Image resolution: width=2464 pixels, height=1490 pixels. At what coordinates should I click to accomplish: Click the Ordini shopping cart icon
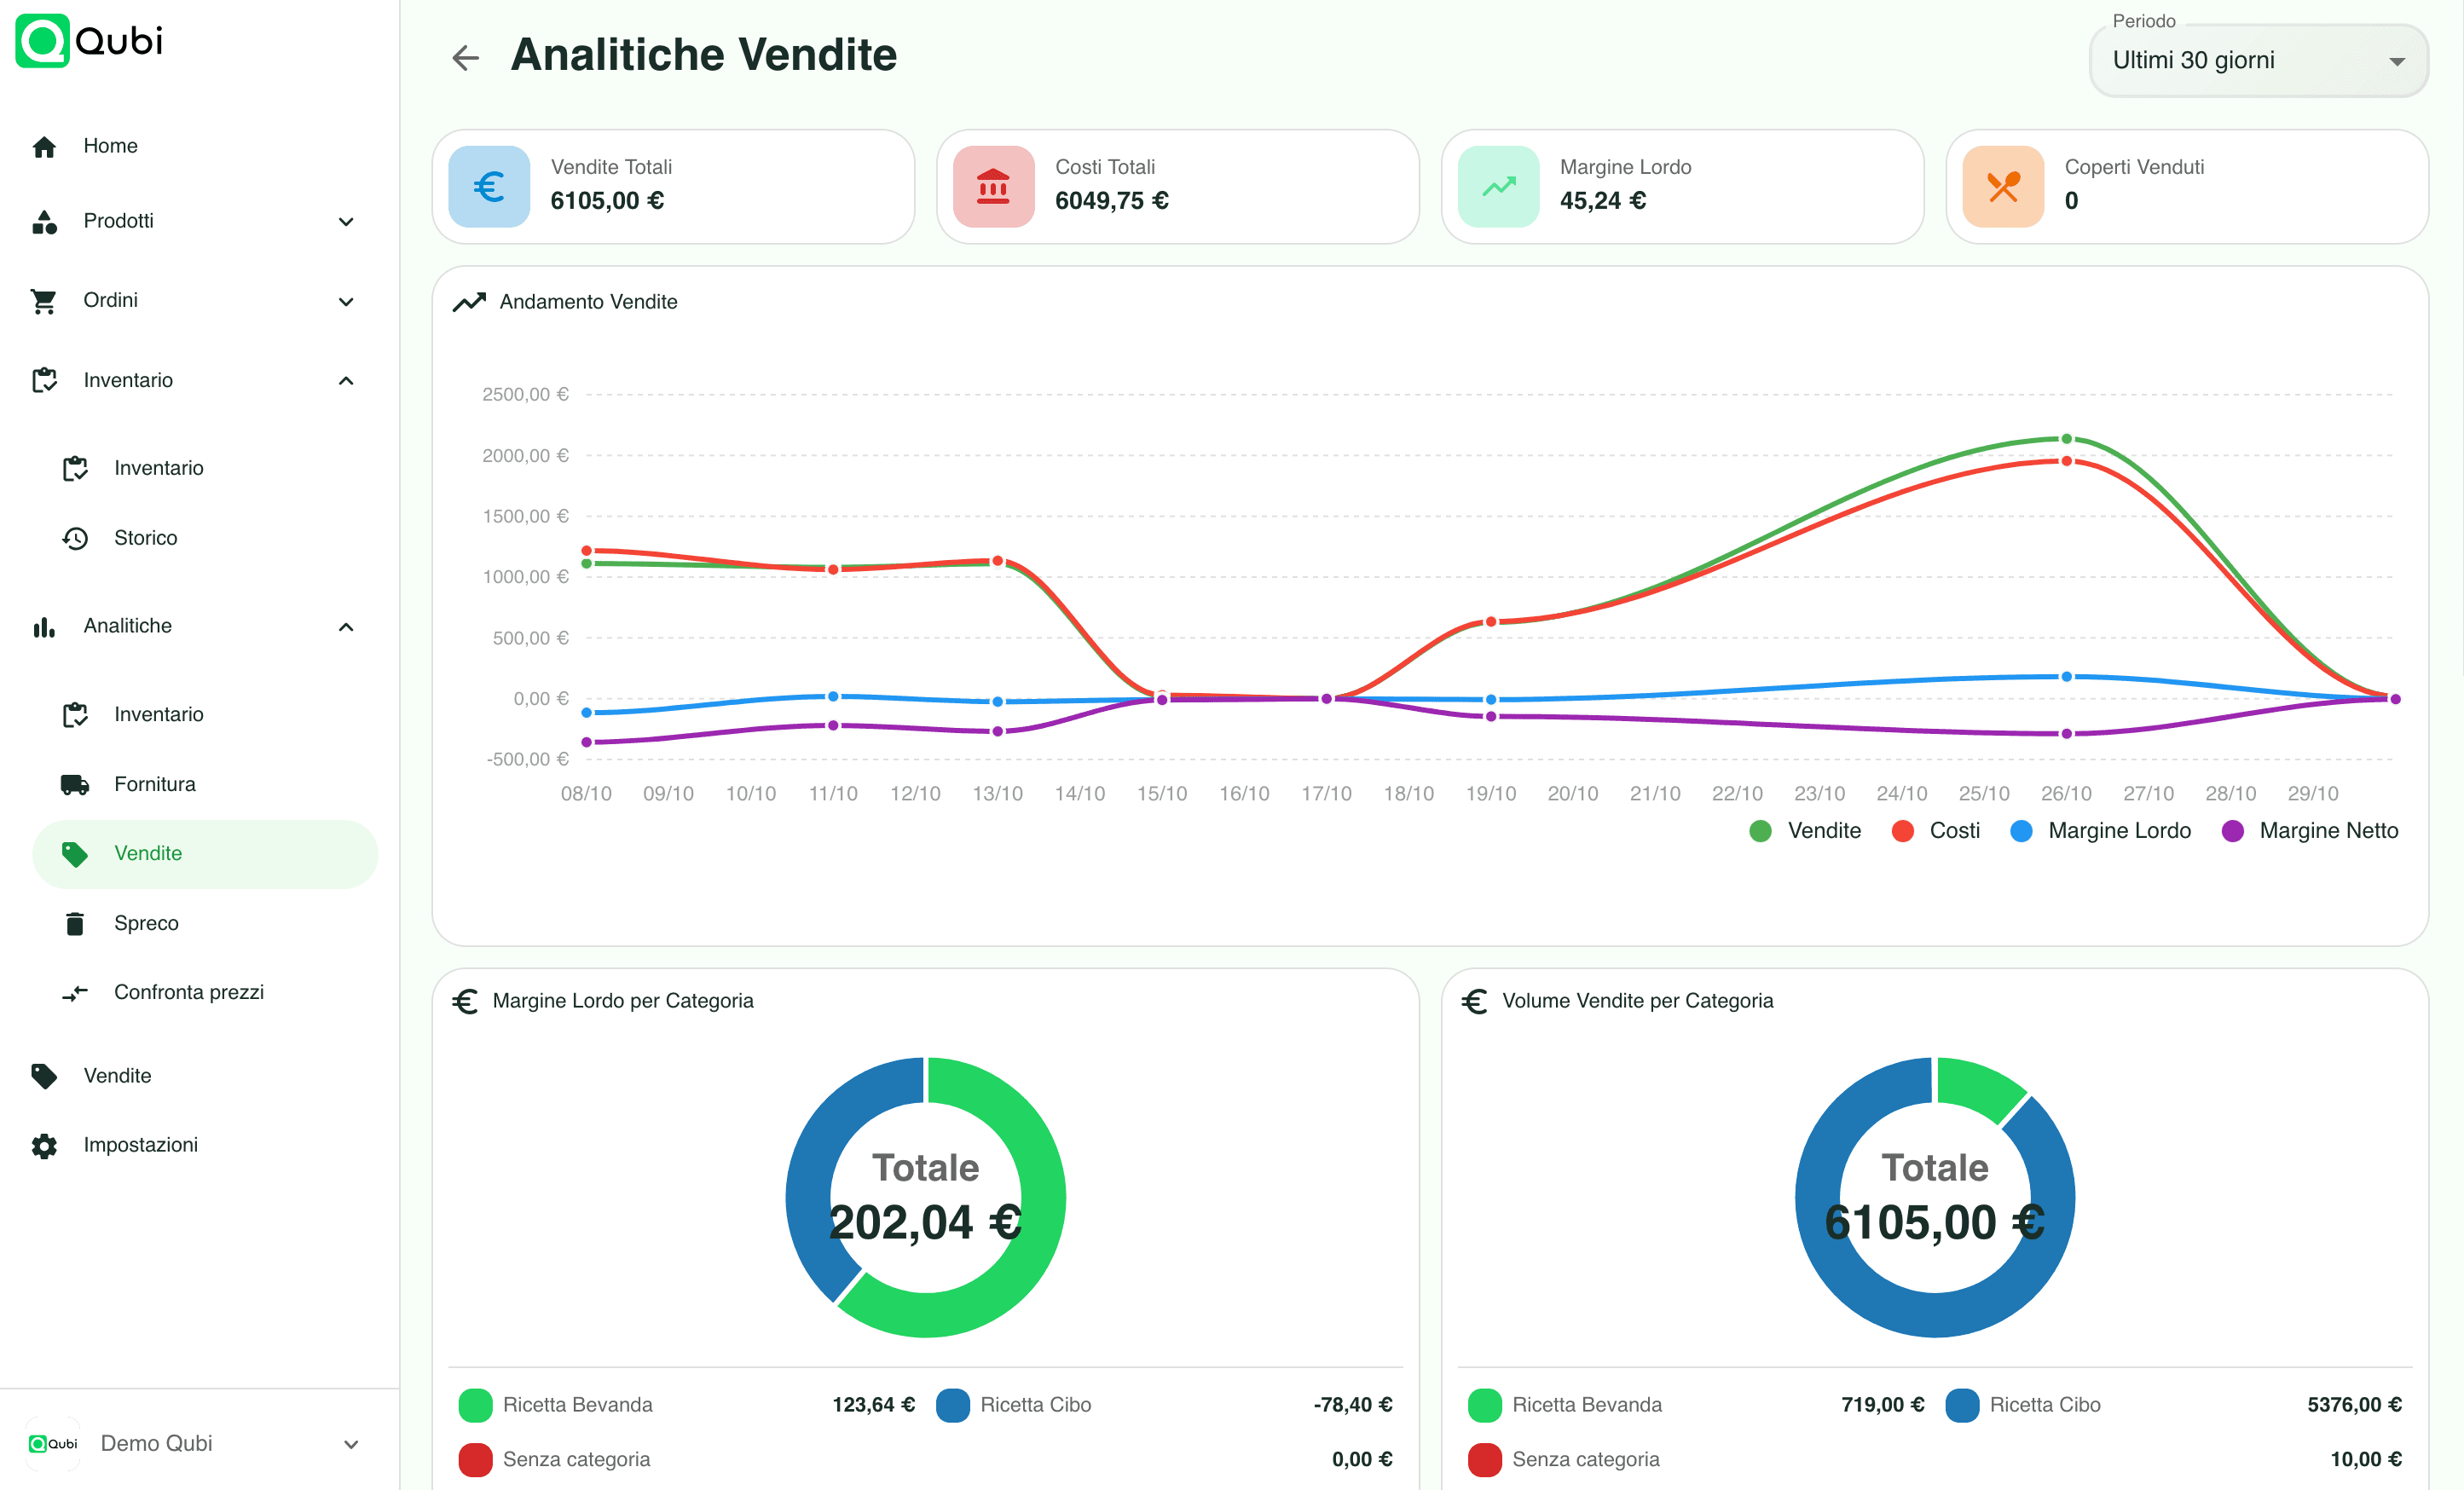pos(45,301)
